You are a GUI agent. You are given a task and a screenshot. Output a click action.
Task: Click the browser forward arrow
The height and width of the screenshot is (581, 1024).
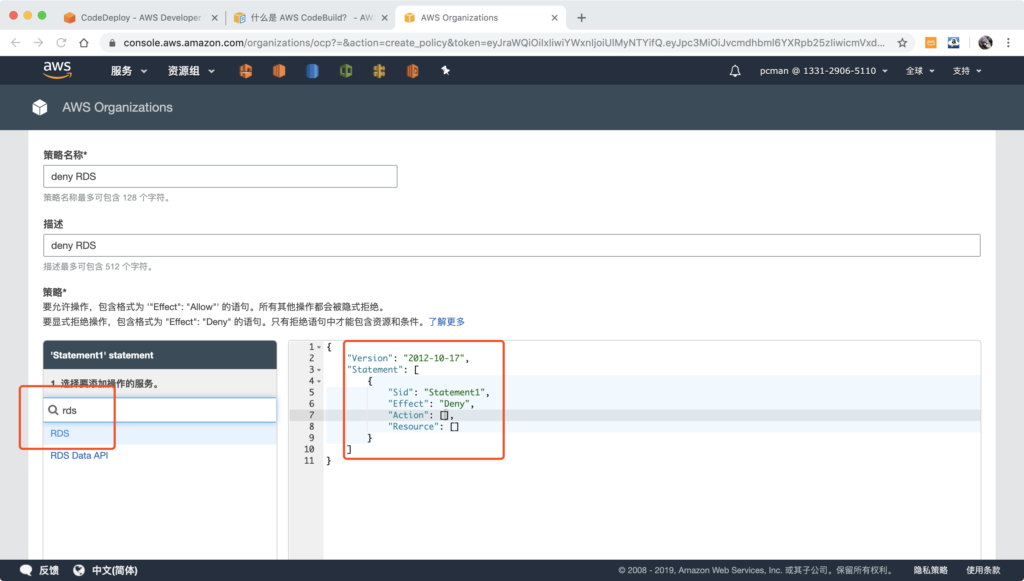39,42
